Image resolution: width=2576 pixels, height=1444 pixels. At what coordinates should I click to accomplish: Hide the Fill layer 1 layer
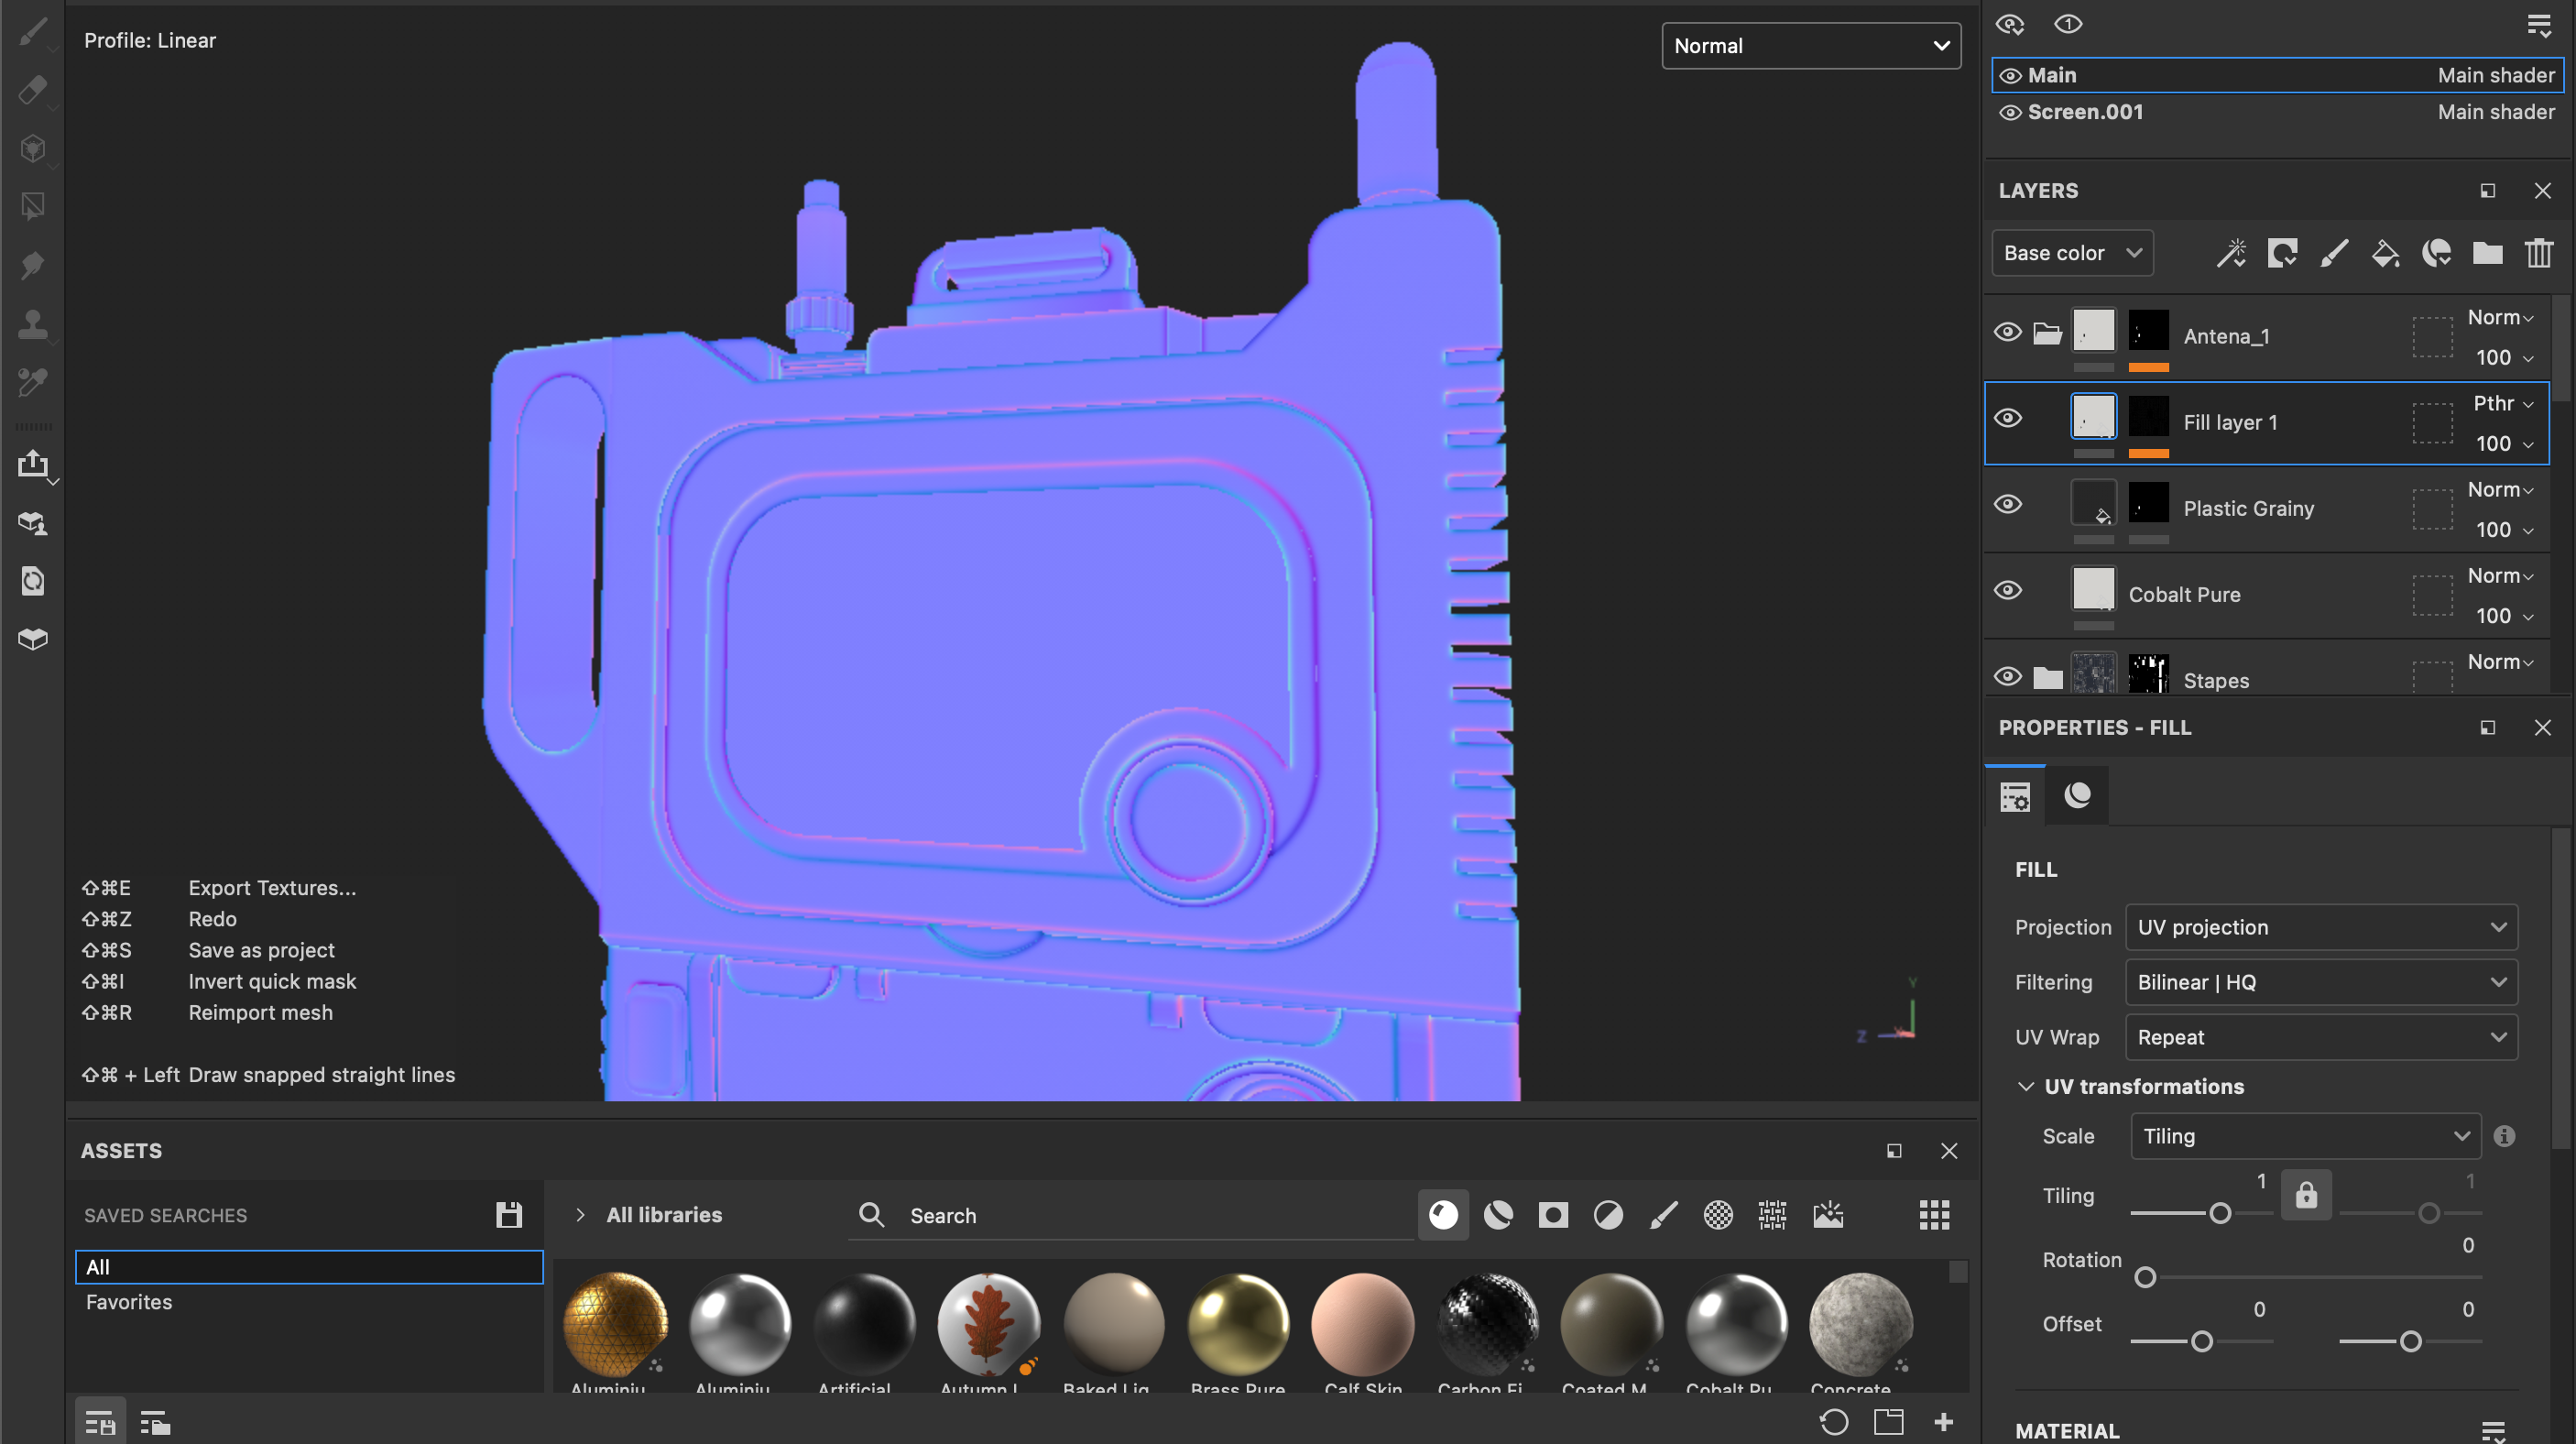click(2008, 418)
